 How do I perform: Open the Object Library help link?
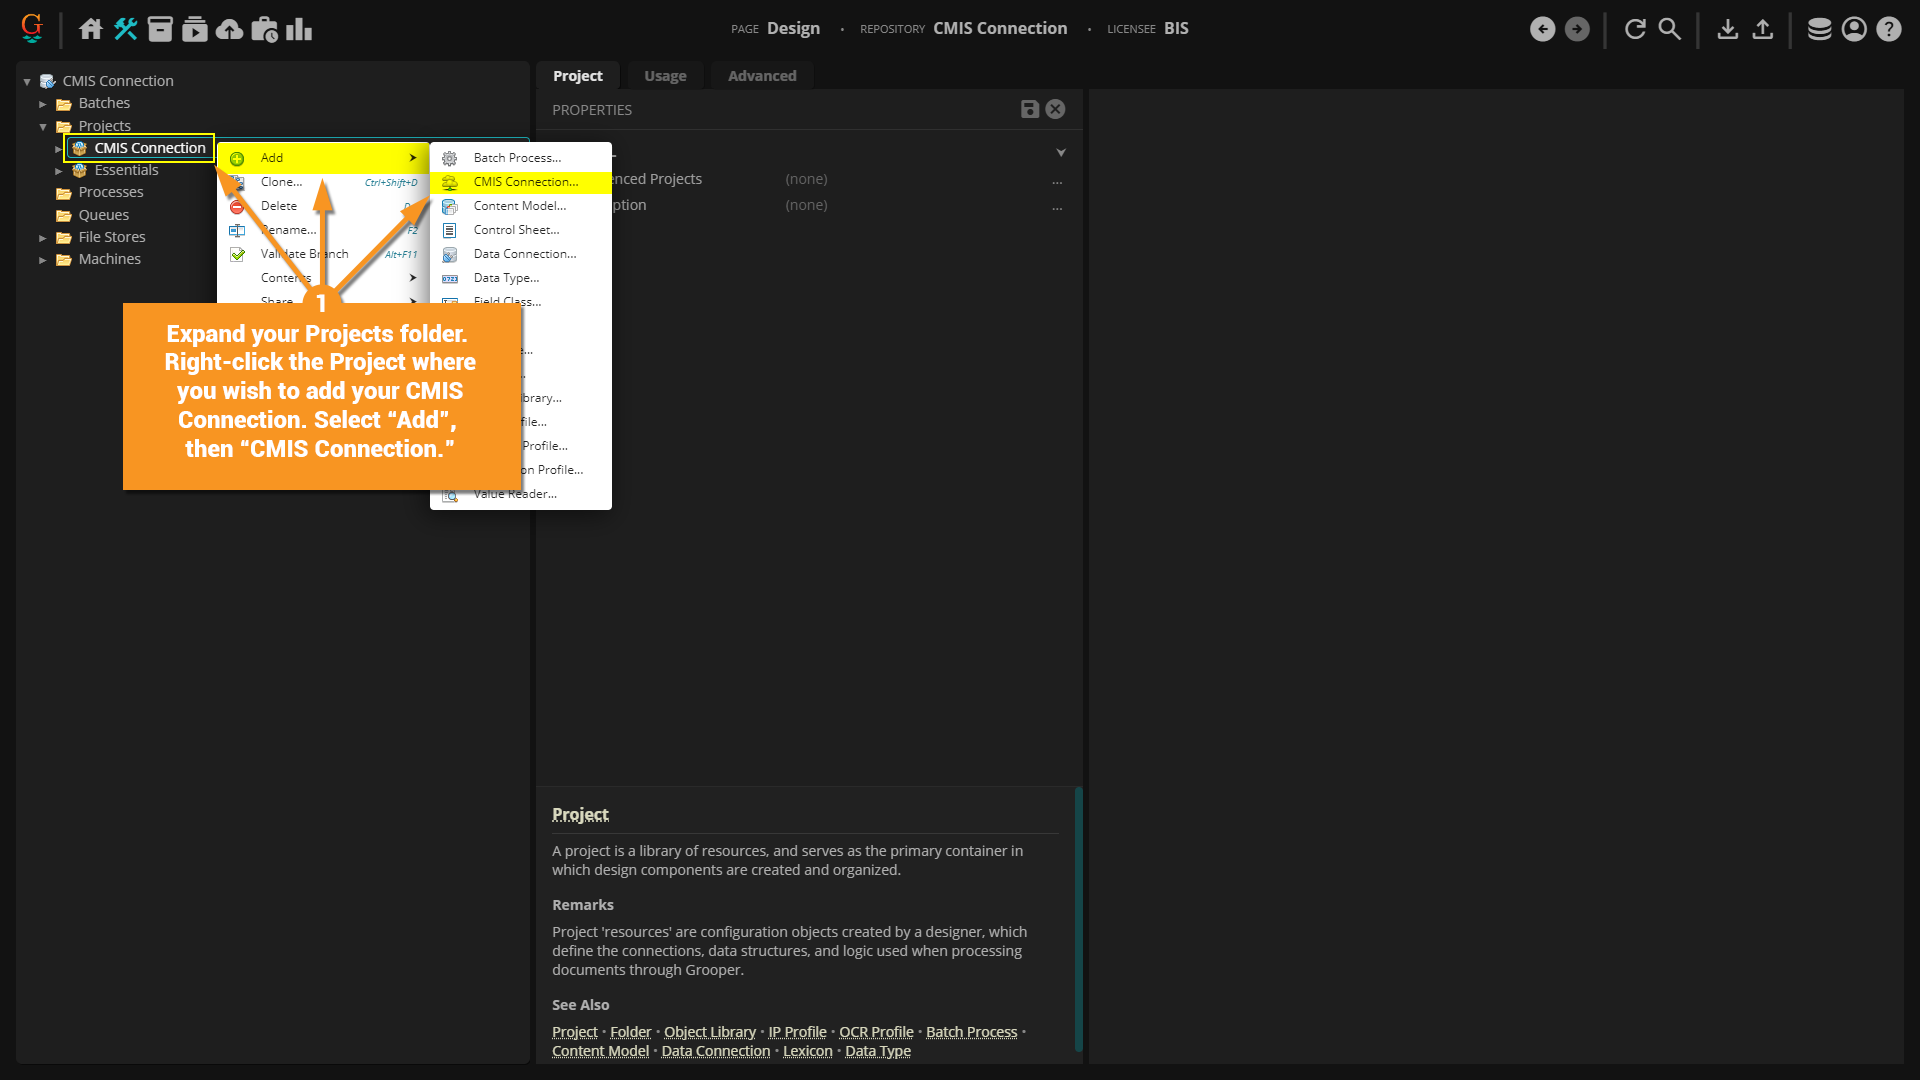pos(709,1032)
